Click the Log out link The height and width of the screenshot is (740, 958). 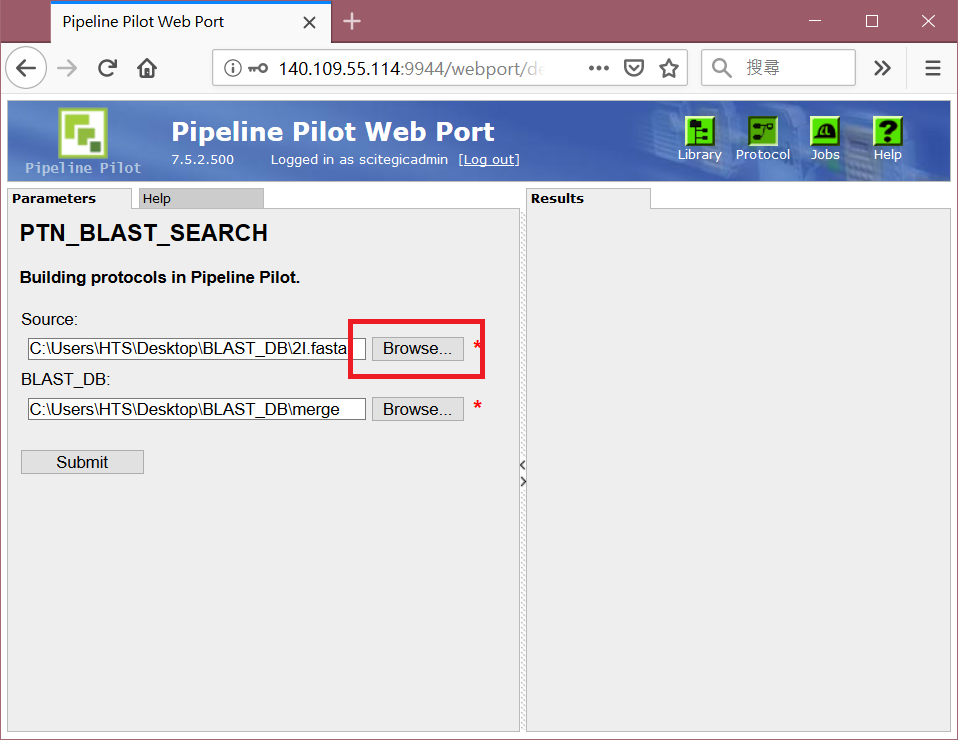pos(489,159)
